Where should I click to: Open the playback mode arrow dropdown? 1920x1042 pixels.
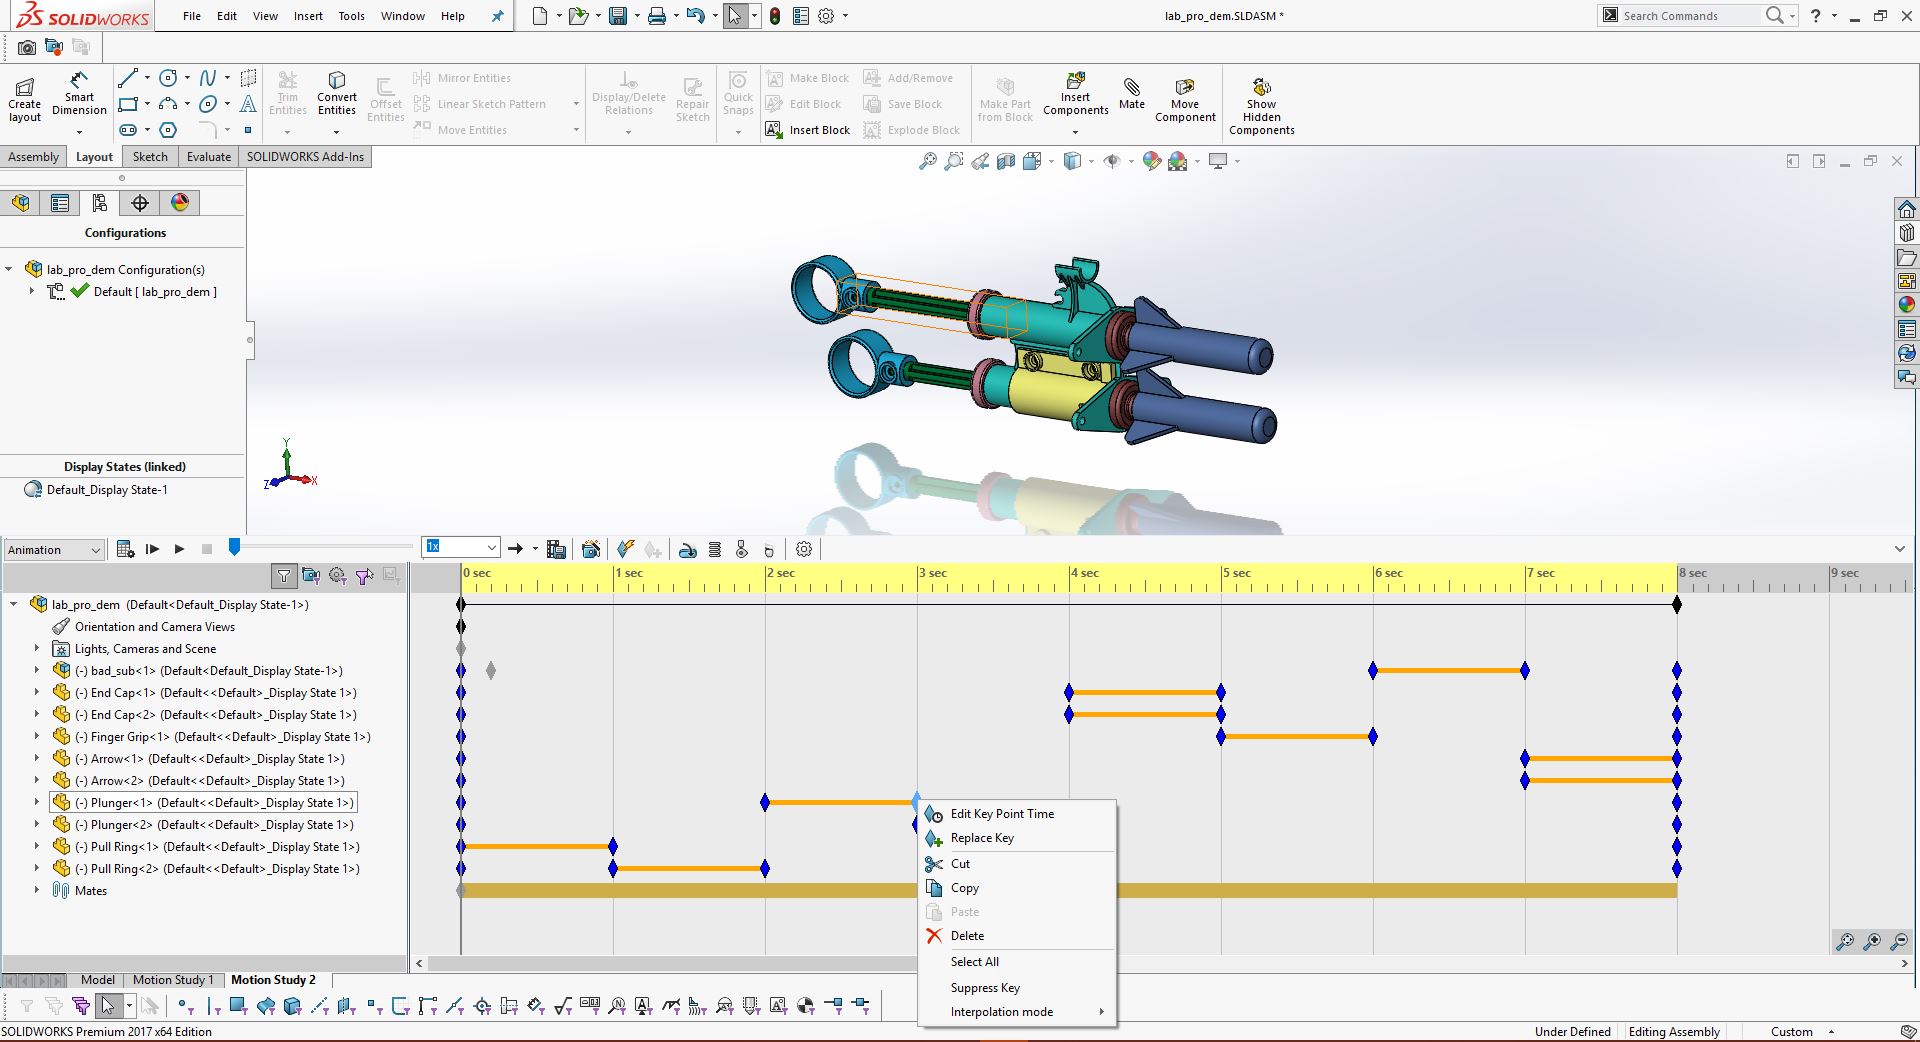535,548
